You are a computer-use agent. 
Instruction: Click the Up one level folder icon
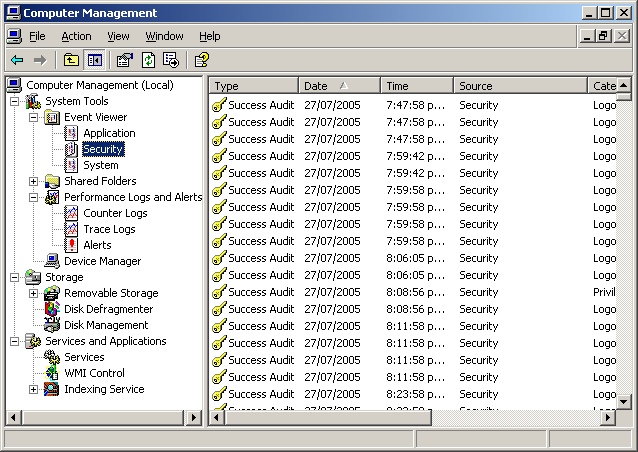pos(71,60)
